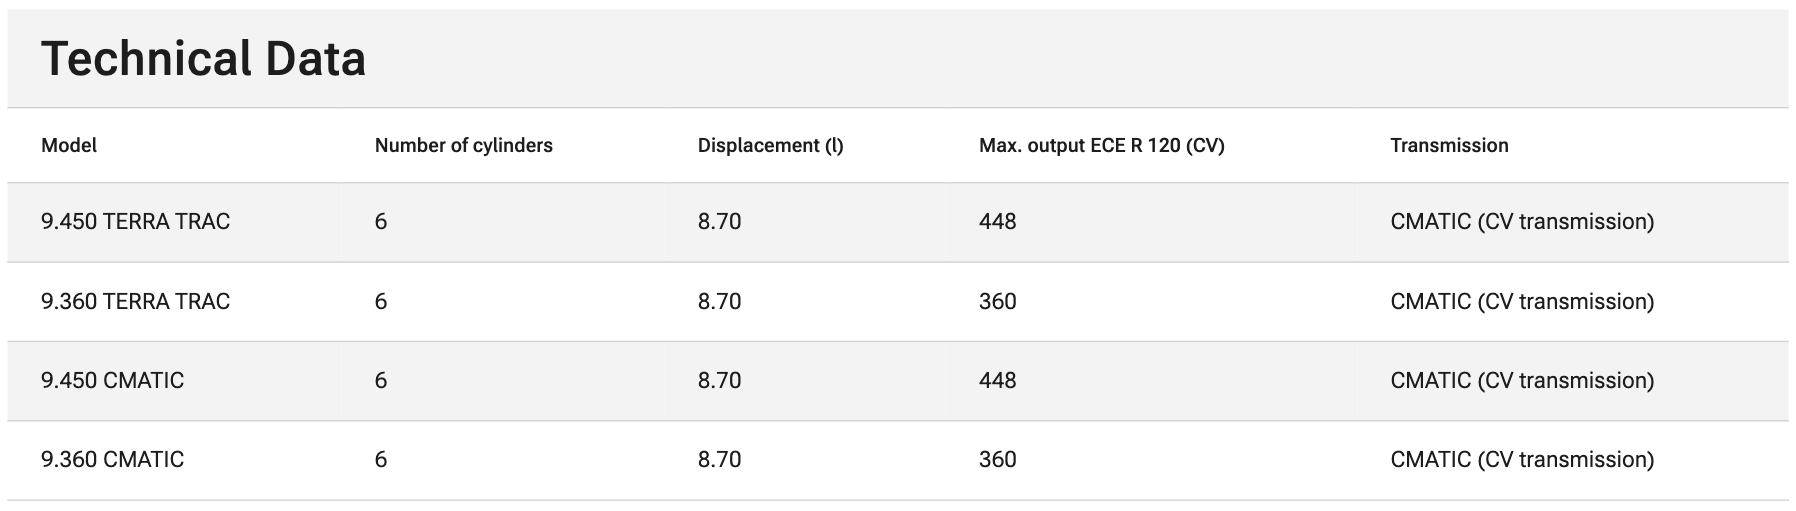Click the Displacement (l) column header
This screenshot has height=511, width=1796.
(x=770, y=146)
